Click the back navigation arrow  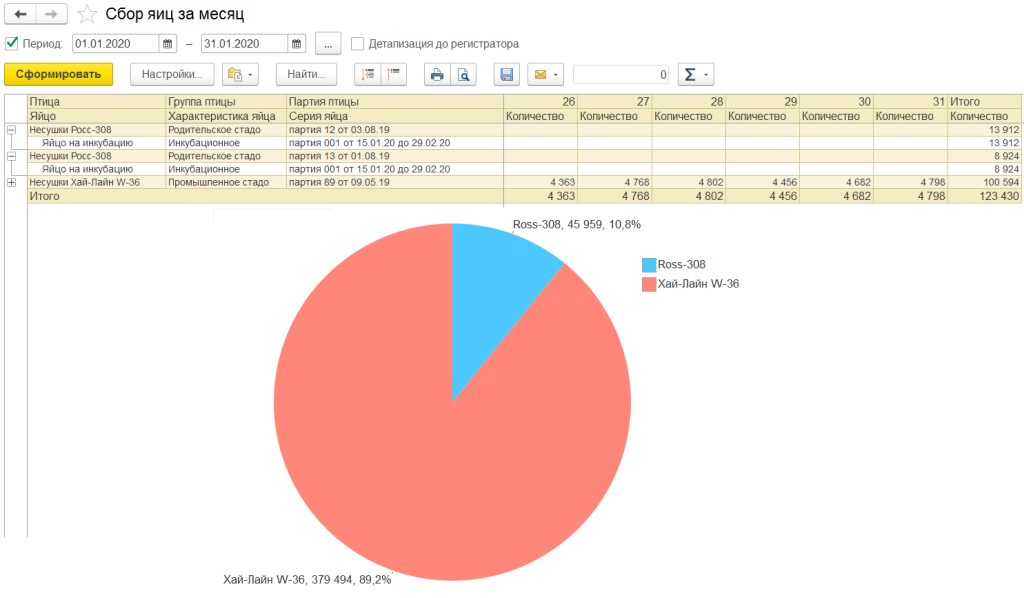[x=20, y=15]
